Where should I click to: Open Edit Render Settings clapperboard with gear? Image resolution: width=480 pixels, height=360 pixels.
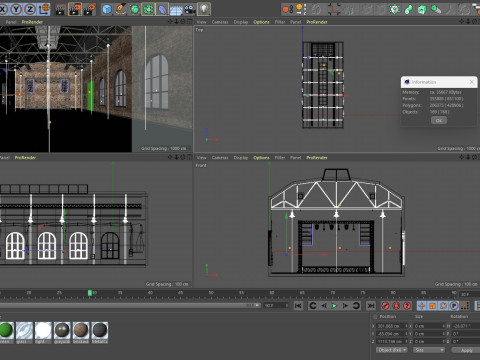pyautogui.click(x=89, y=9)
